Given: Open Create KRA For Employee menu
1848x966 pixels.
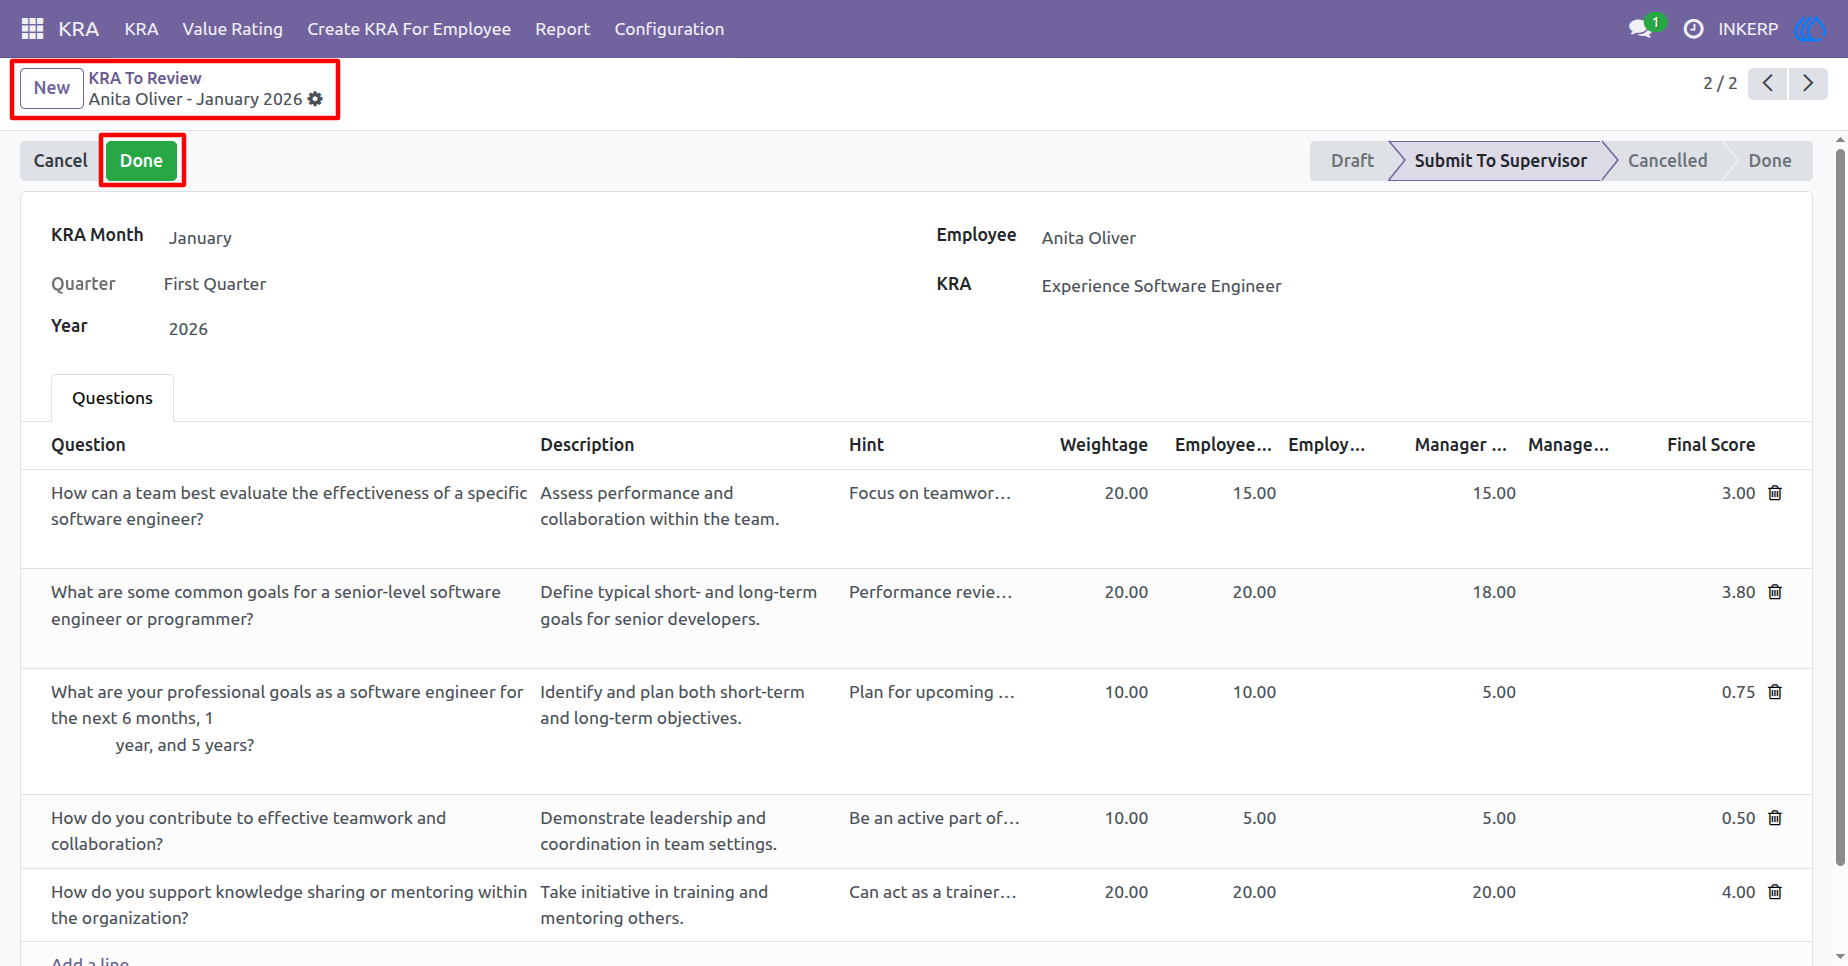Looking at the screenshot, I should pos(409,29).
